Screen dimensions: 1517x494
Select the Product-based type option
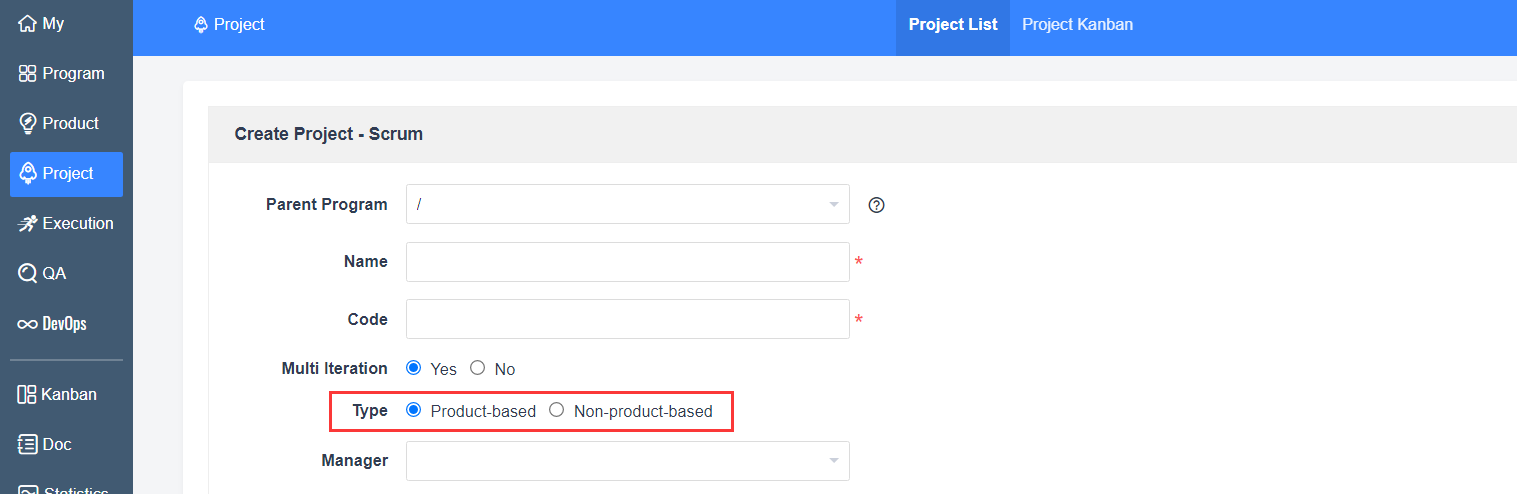coord(414,410)
